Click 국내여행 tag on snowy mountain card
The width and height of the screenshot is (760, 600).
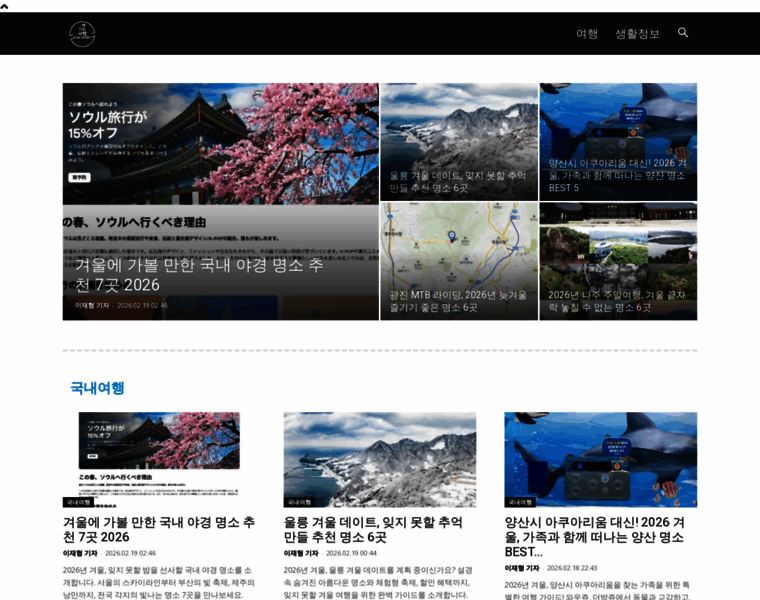click(299, 502)
